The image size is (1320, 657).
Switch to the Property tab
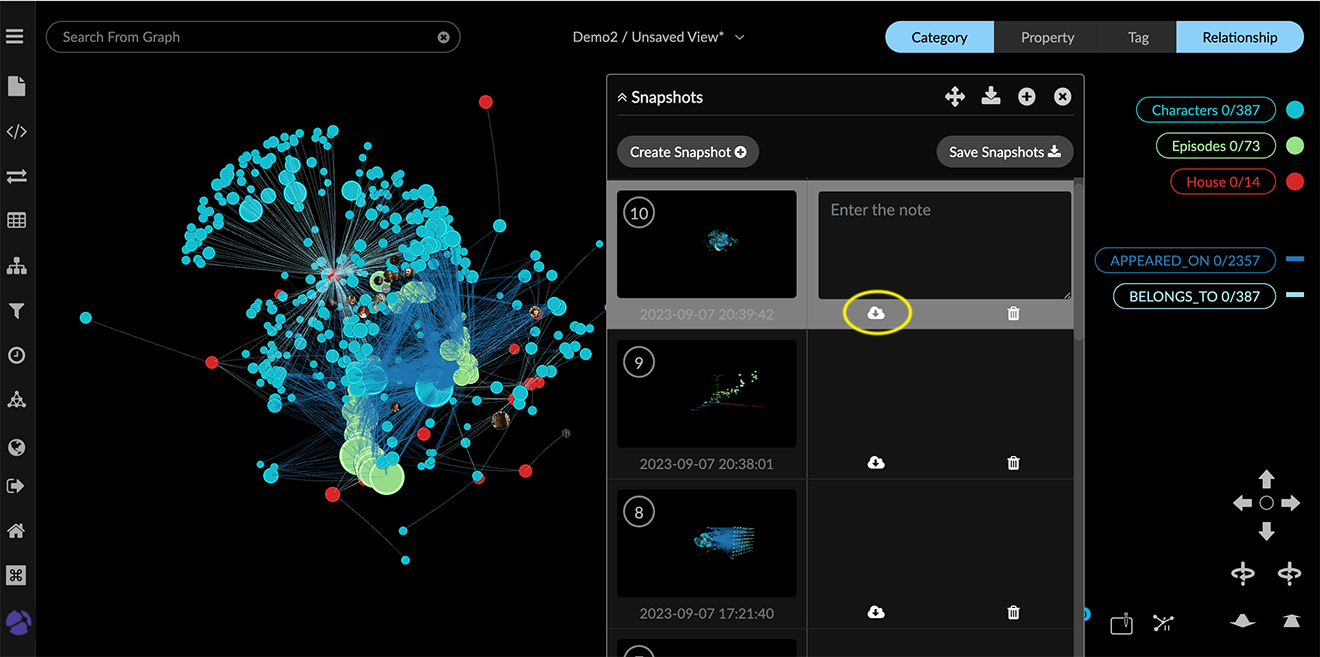(1047, 37)
